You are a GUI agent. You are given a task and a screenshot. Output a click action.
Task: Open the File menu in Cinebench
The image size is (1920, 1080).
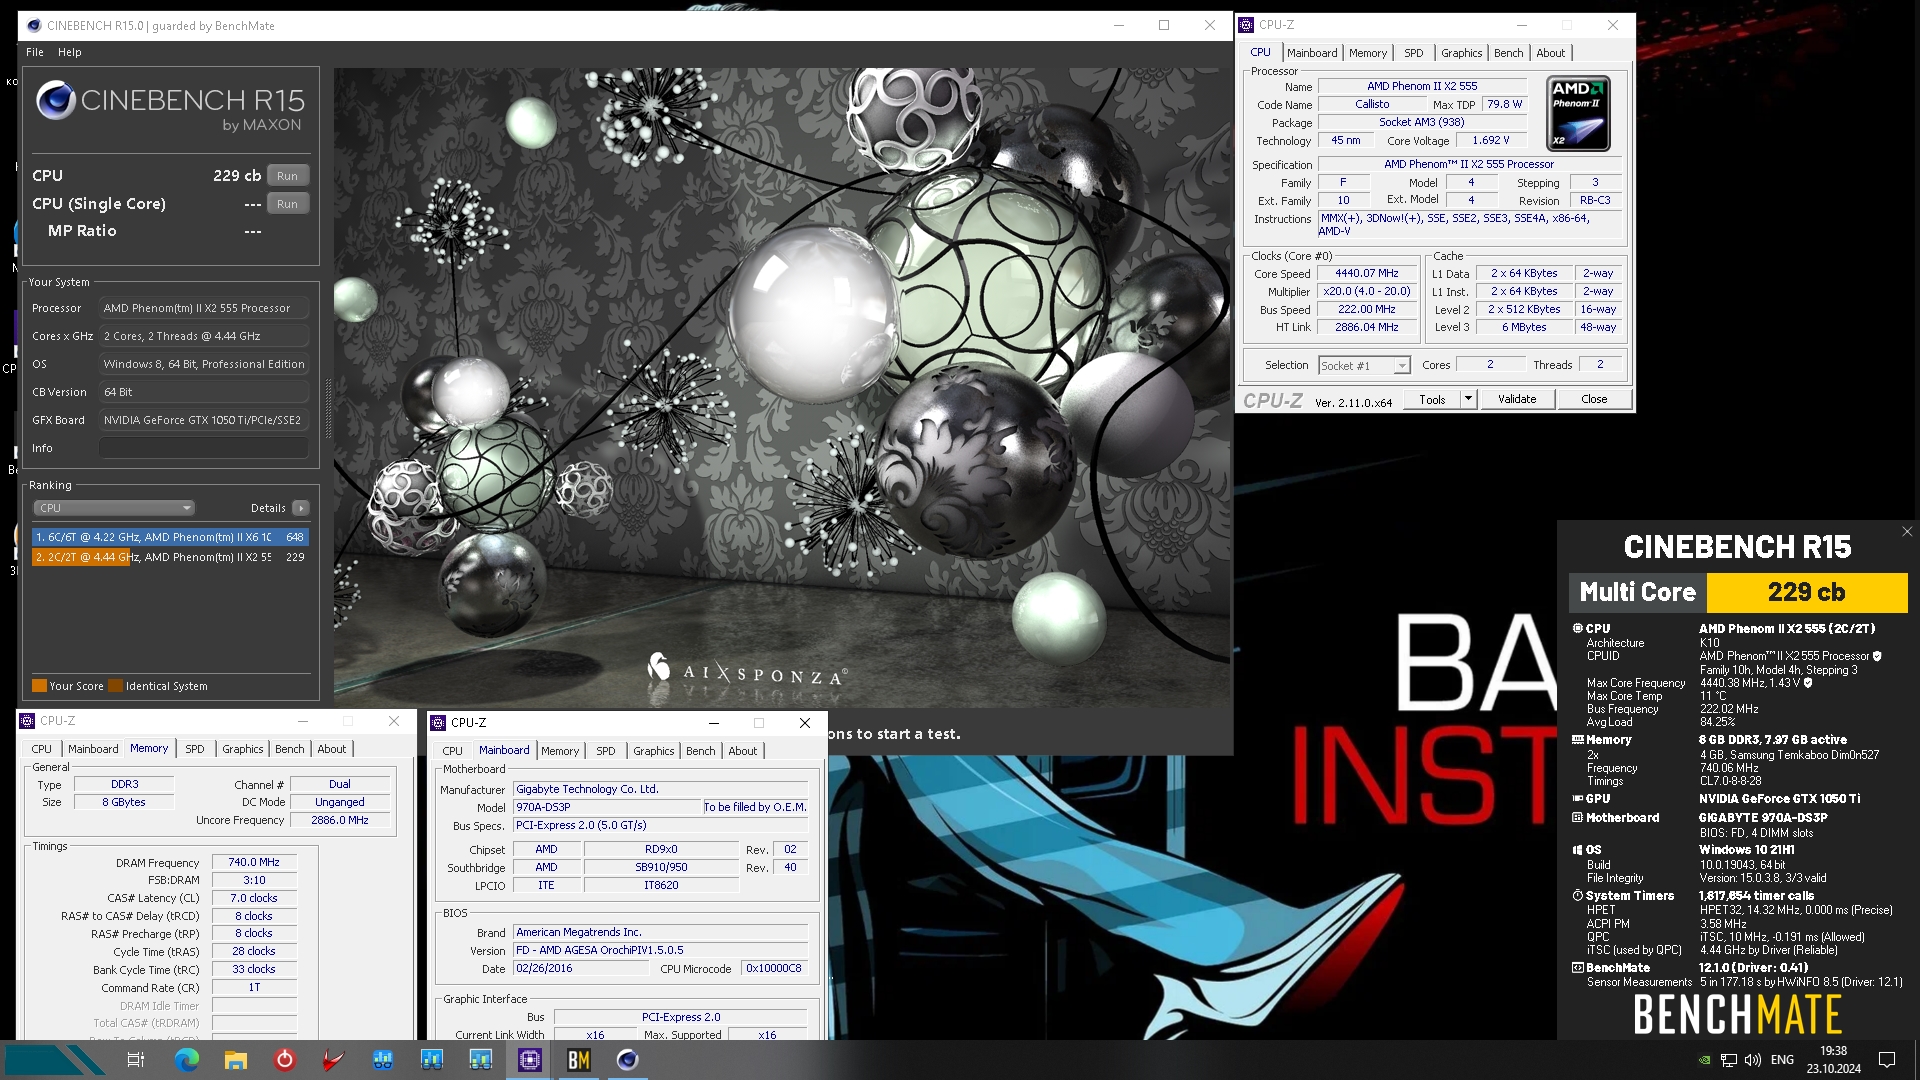[34, 52]
